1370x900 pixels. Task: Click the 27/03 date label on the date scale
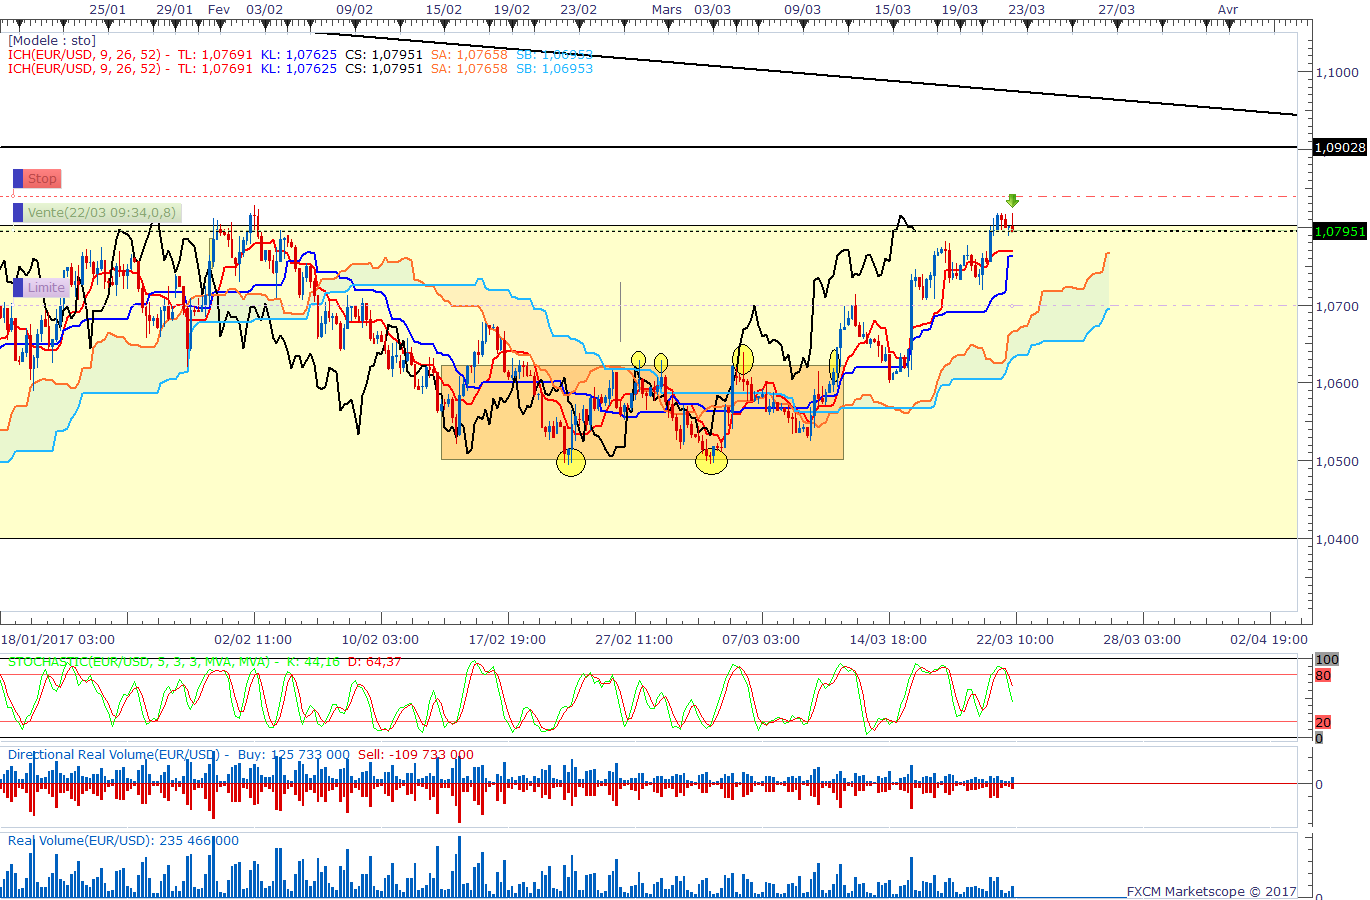tap(1116, 10)
